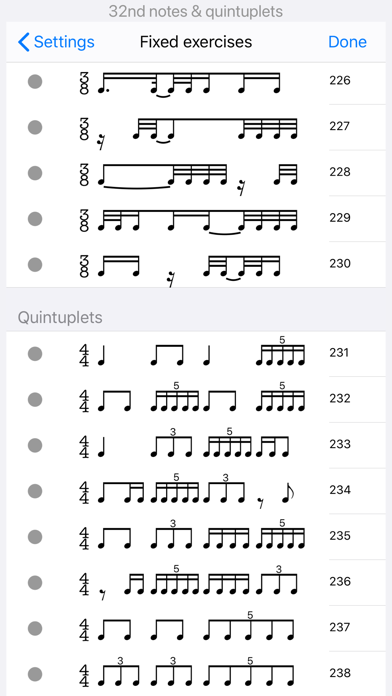392x696 pixels.
Task: Pick the rhythm notation of exercise 236
Action: click(x=188, y=581)
